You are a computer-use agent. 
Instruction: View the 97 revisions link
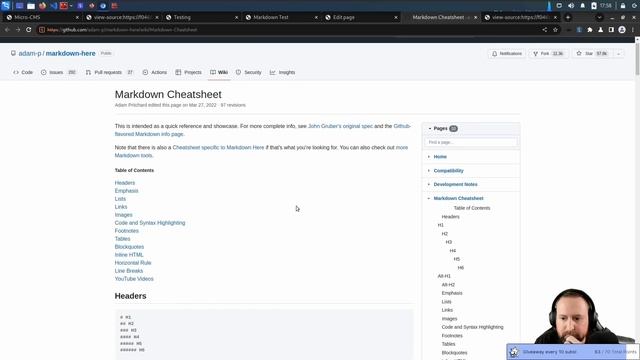[x=233, y=105]
